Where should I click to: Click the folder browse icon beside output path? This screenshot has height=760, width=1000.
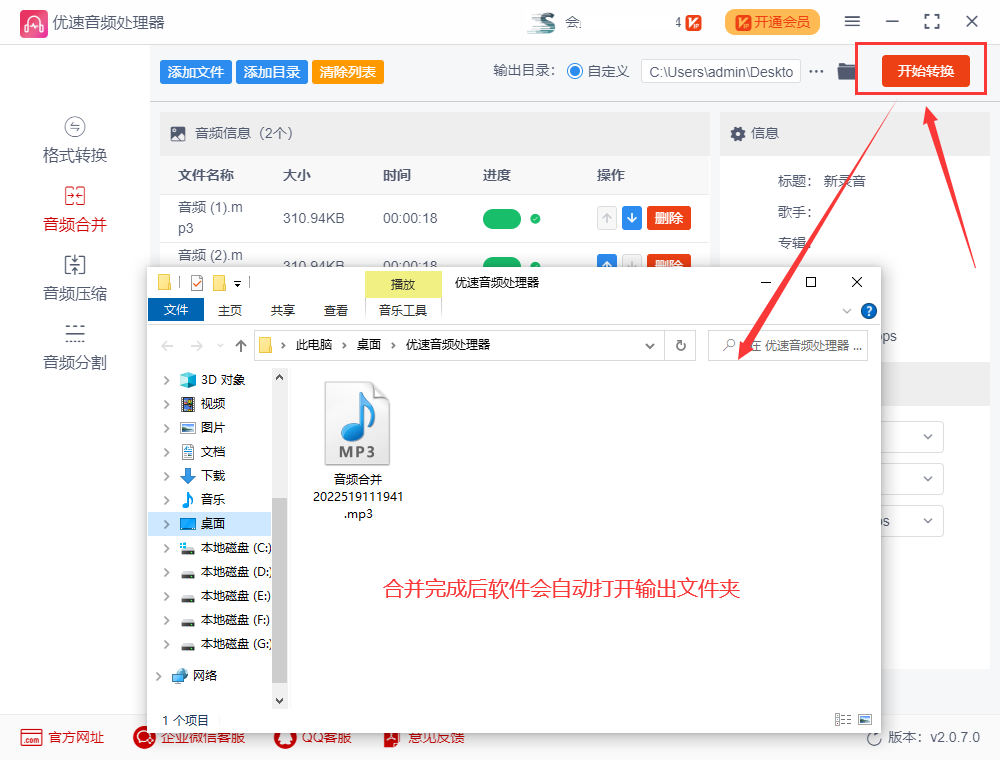pyautogui.click(x=846, y=71)
